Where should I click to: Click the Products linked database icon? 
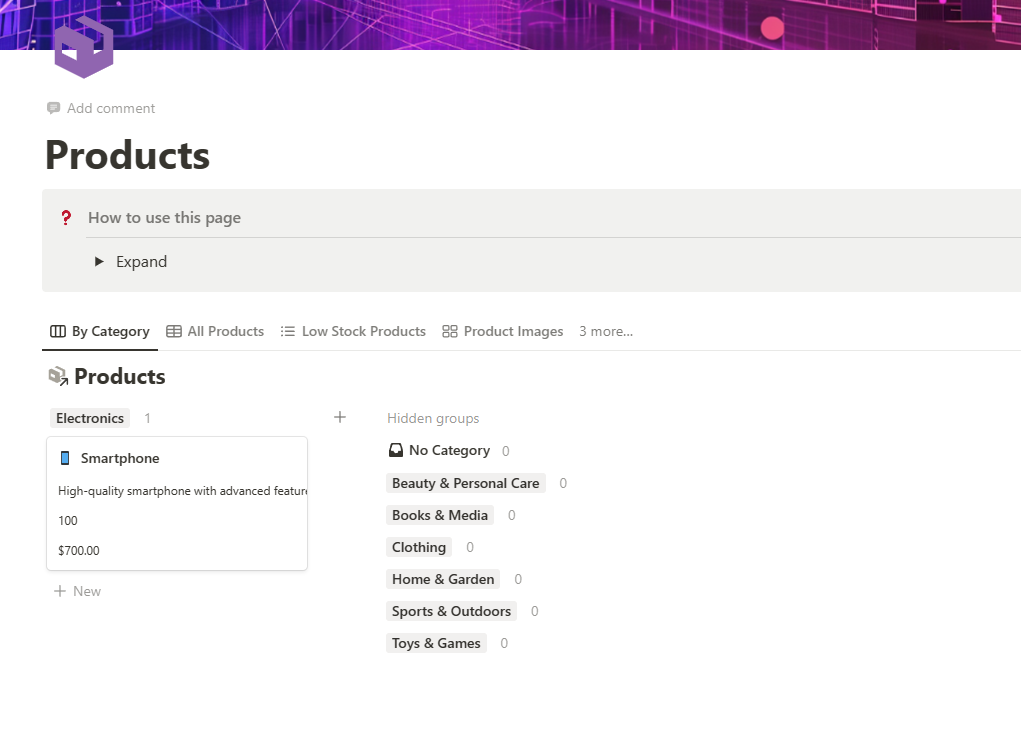click(58, 377)
